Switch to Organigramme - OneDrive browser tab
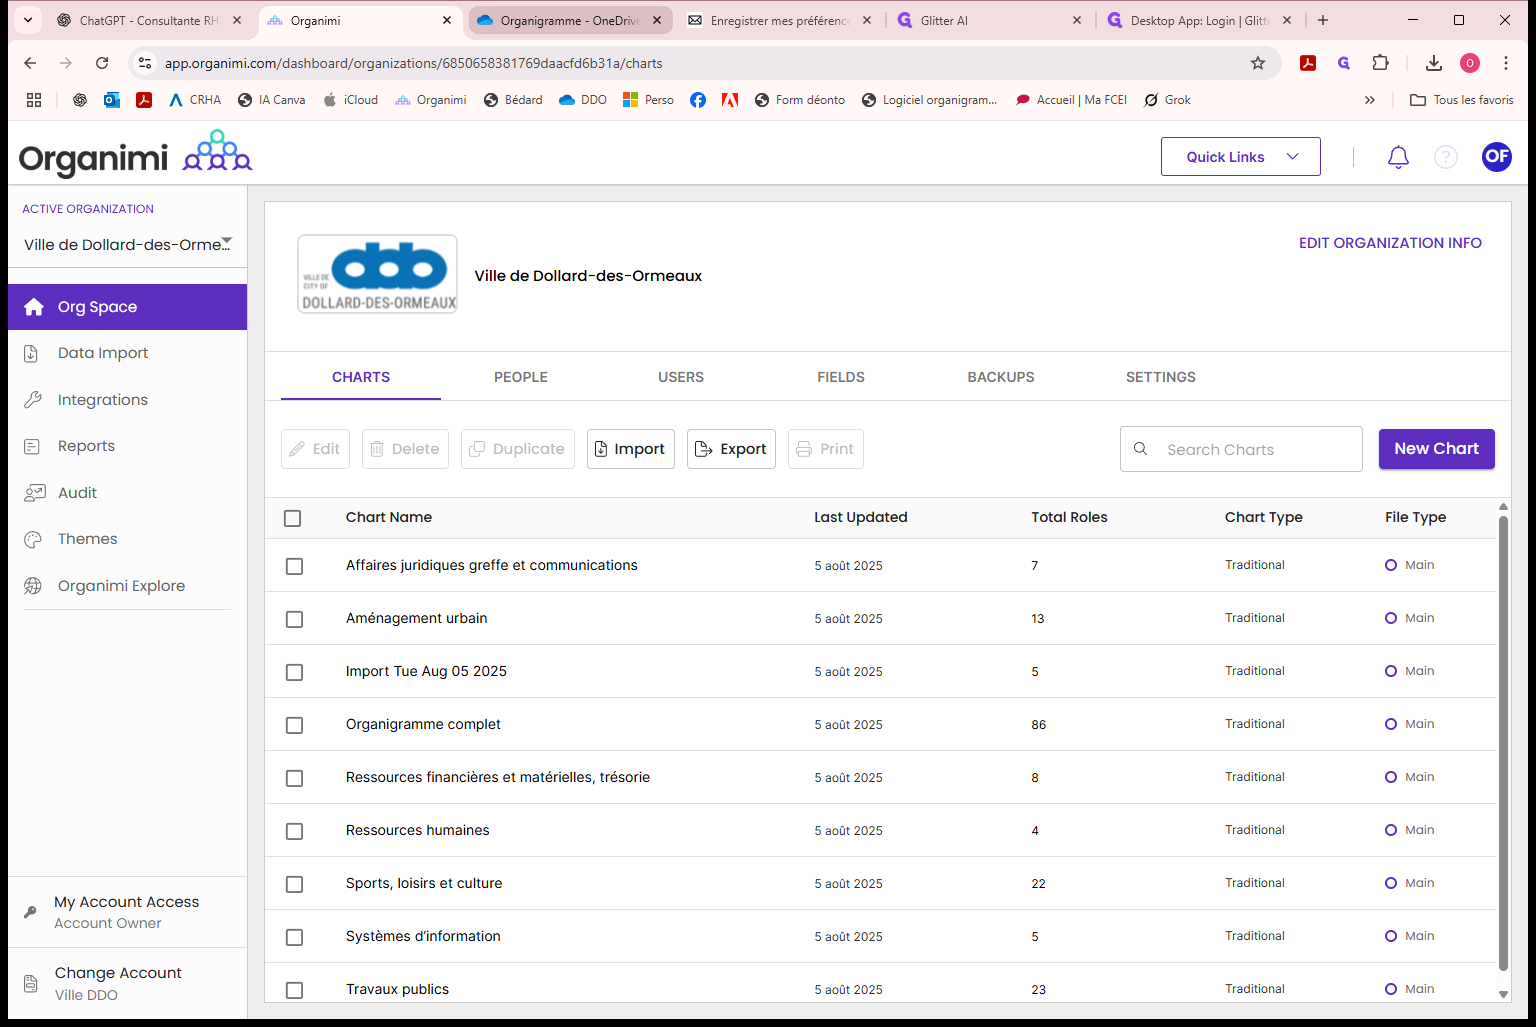 point(570,20)
